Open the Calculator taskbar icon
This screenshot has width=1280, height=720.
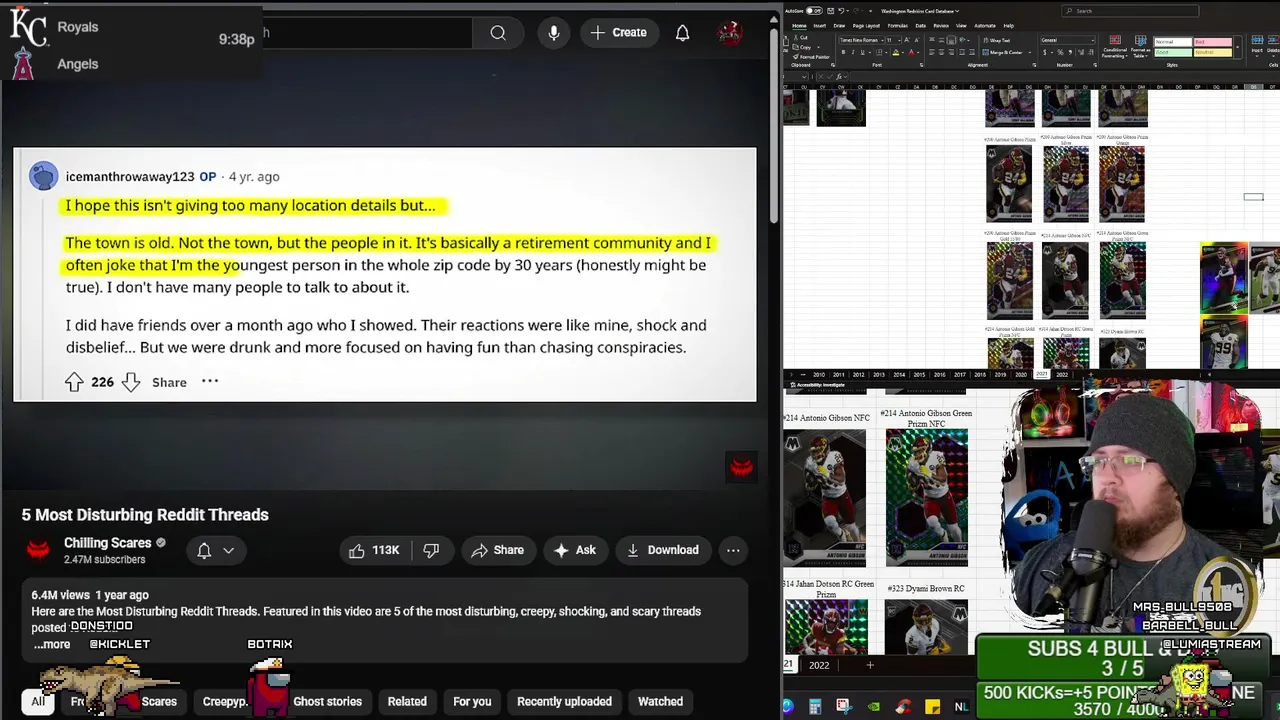coord(815,707)
